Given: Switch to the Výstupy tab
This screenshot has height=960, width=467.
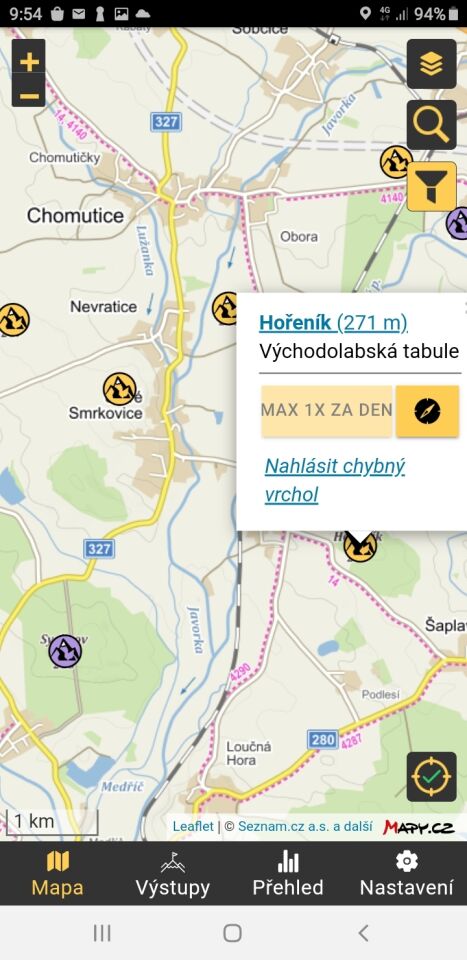Looking at the screenshot, I should pos(173,874).
